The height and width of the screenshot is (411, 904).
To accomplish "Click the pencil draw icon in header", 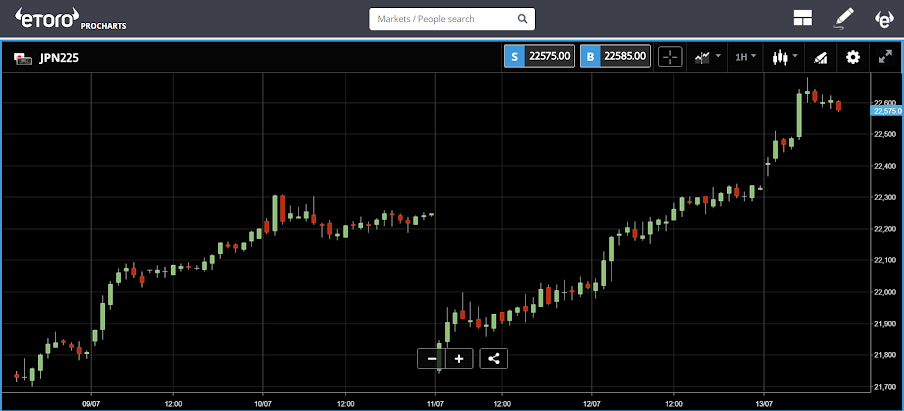I will point(844,18).
